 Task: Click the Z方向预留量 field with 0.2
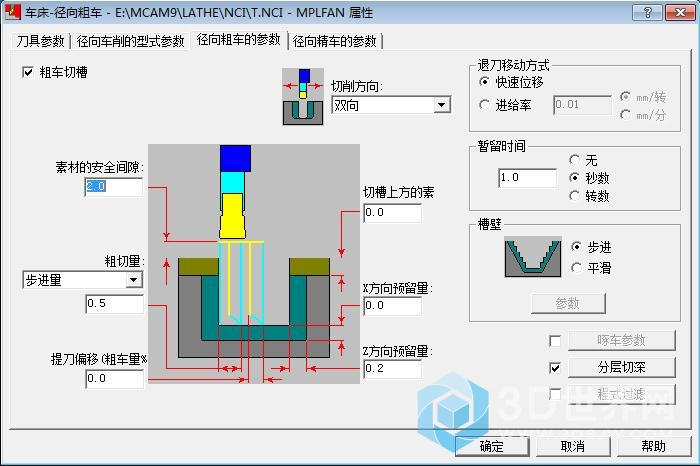click(392, 369)
